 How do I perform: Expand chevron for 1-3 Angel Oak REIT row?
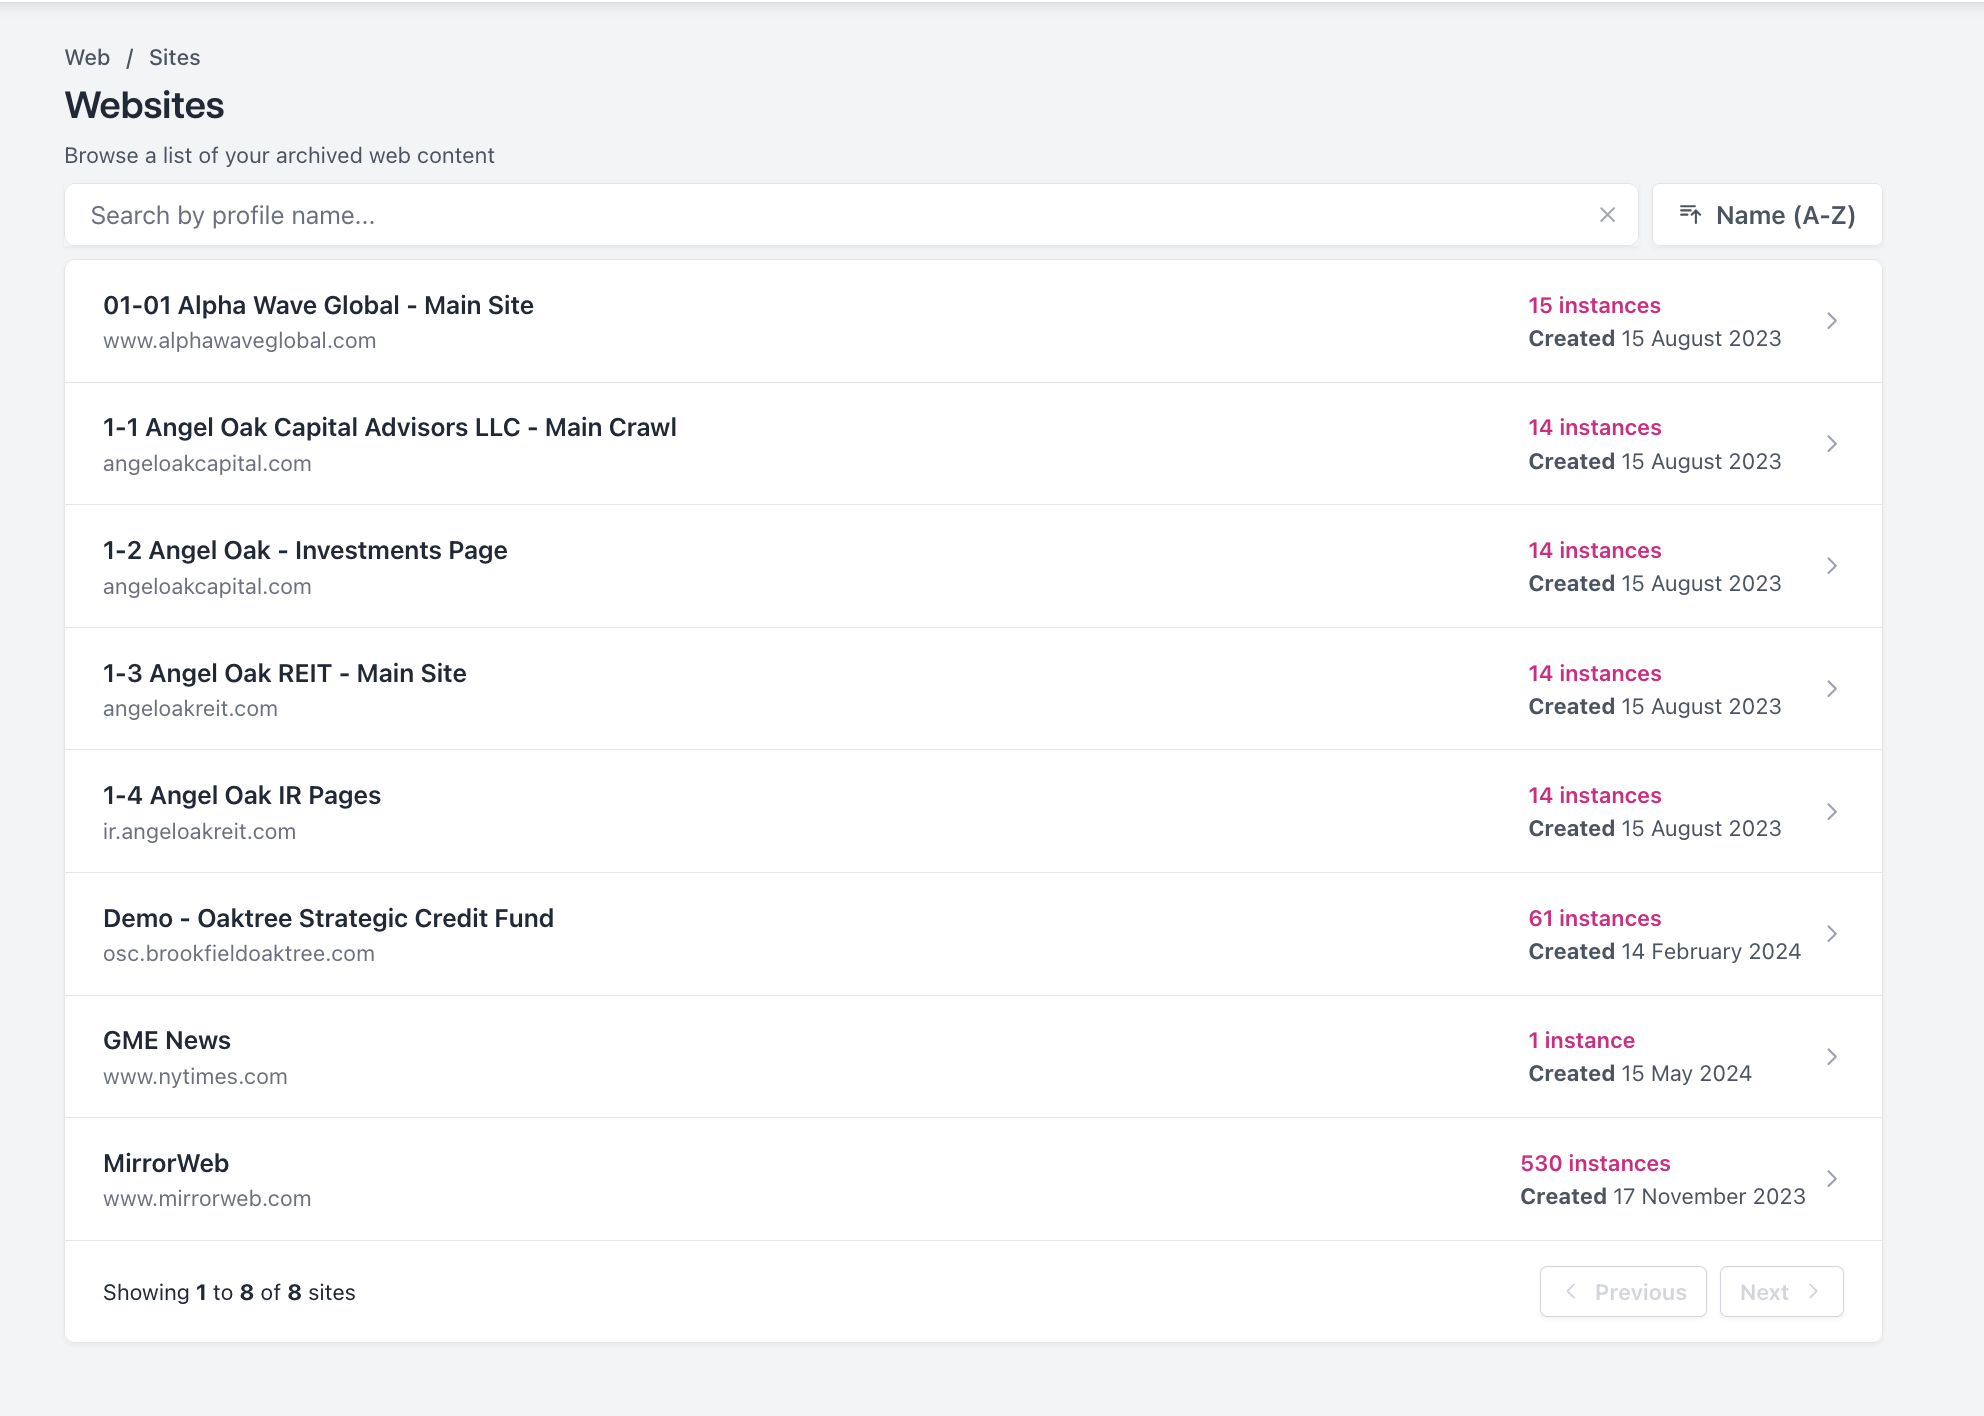point(1832,689)
